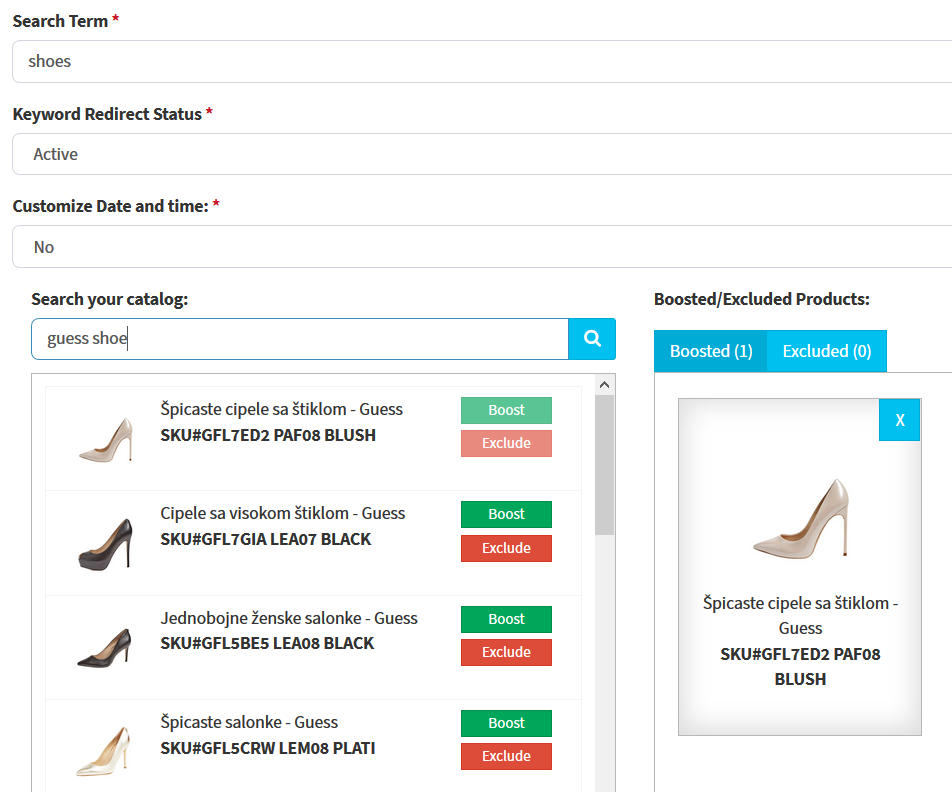952x792 pixels.
Task: Exclude the GFL7GIA LEA07 BLACK product
Action: coord(506,548)
